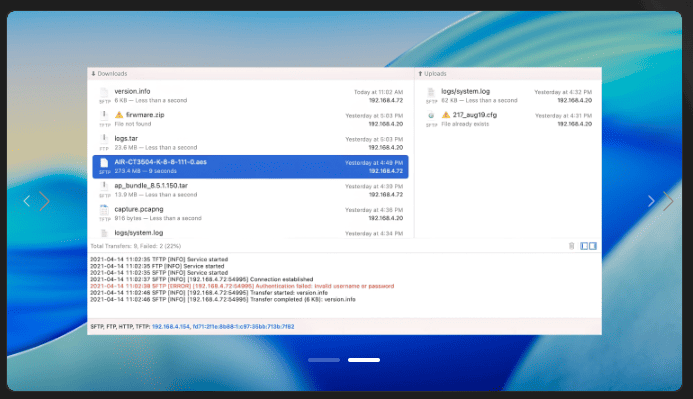Viewport: 693px width, 399px height.
Task: Click the warning triangle beside 217_aug19.cfg
Action: tap(446, 115)
